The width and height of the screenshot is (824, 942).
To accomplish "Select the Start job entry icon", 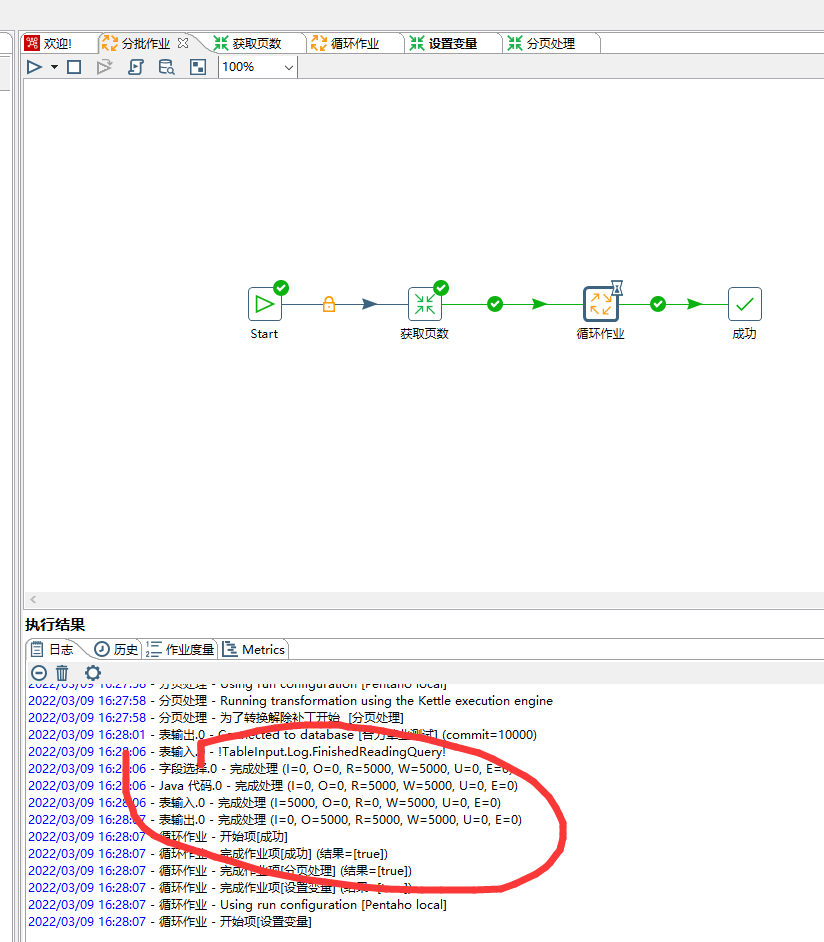I will pyautogui.click(x=264, y=304).
